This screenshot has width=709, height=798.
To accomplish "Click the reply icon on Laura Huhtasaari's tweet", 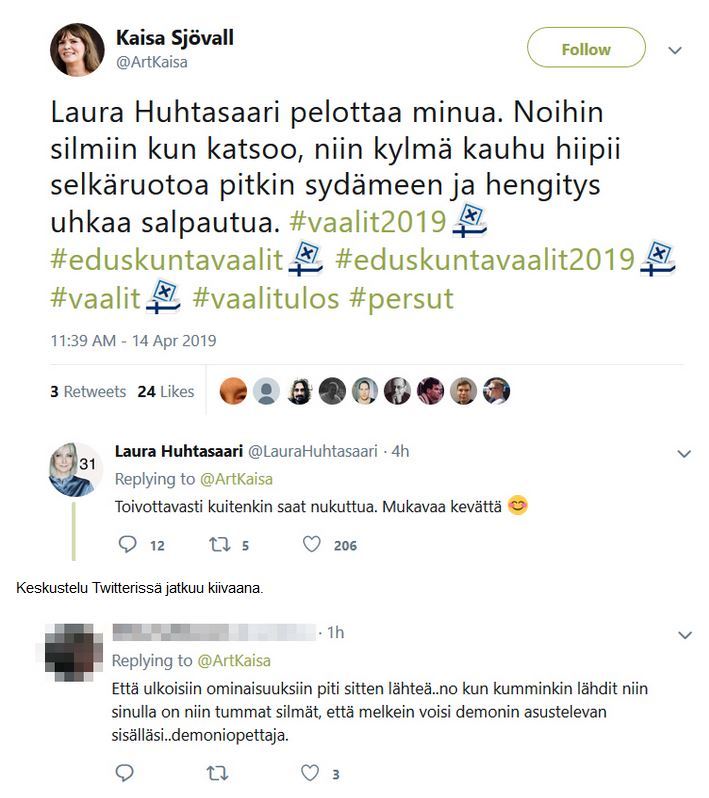I will 127,545.
